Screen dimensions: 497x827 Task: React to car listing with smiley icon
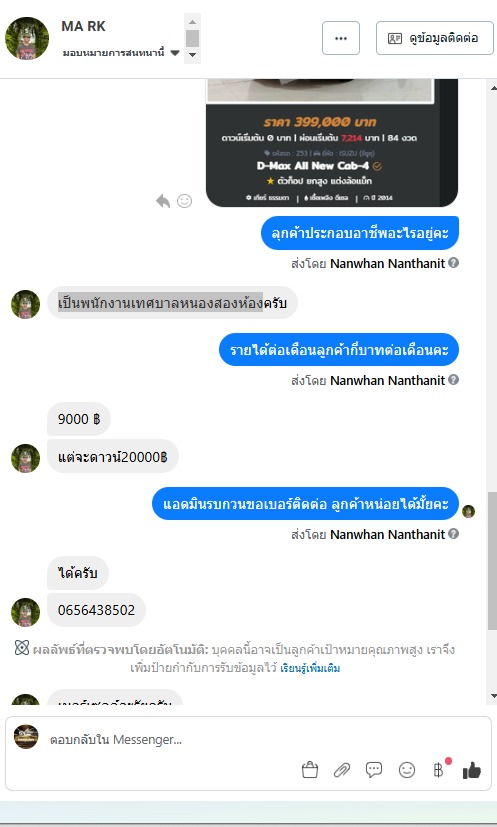coord(184,201)
